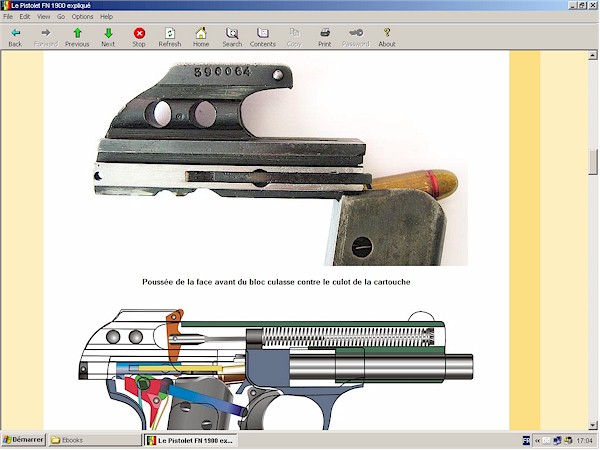Print the page using the Print icon
Viewport: 600px width, 450px height.
[325, 33]
